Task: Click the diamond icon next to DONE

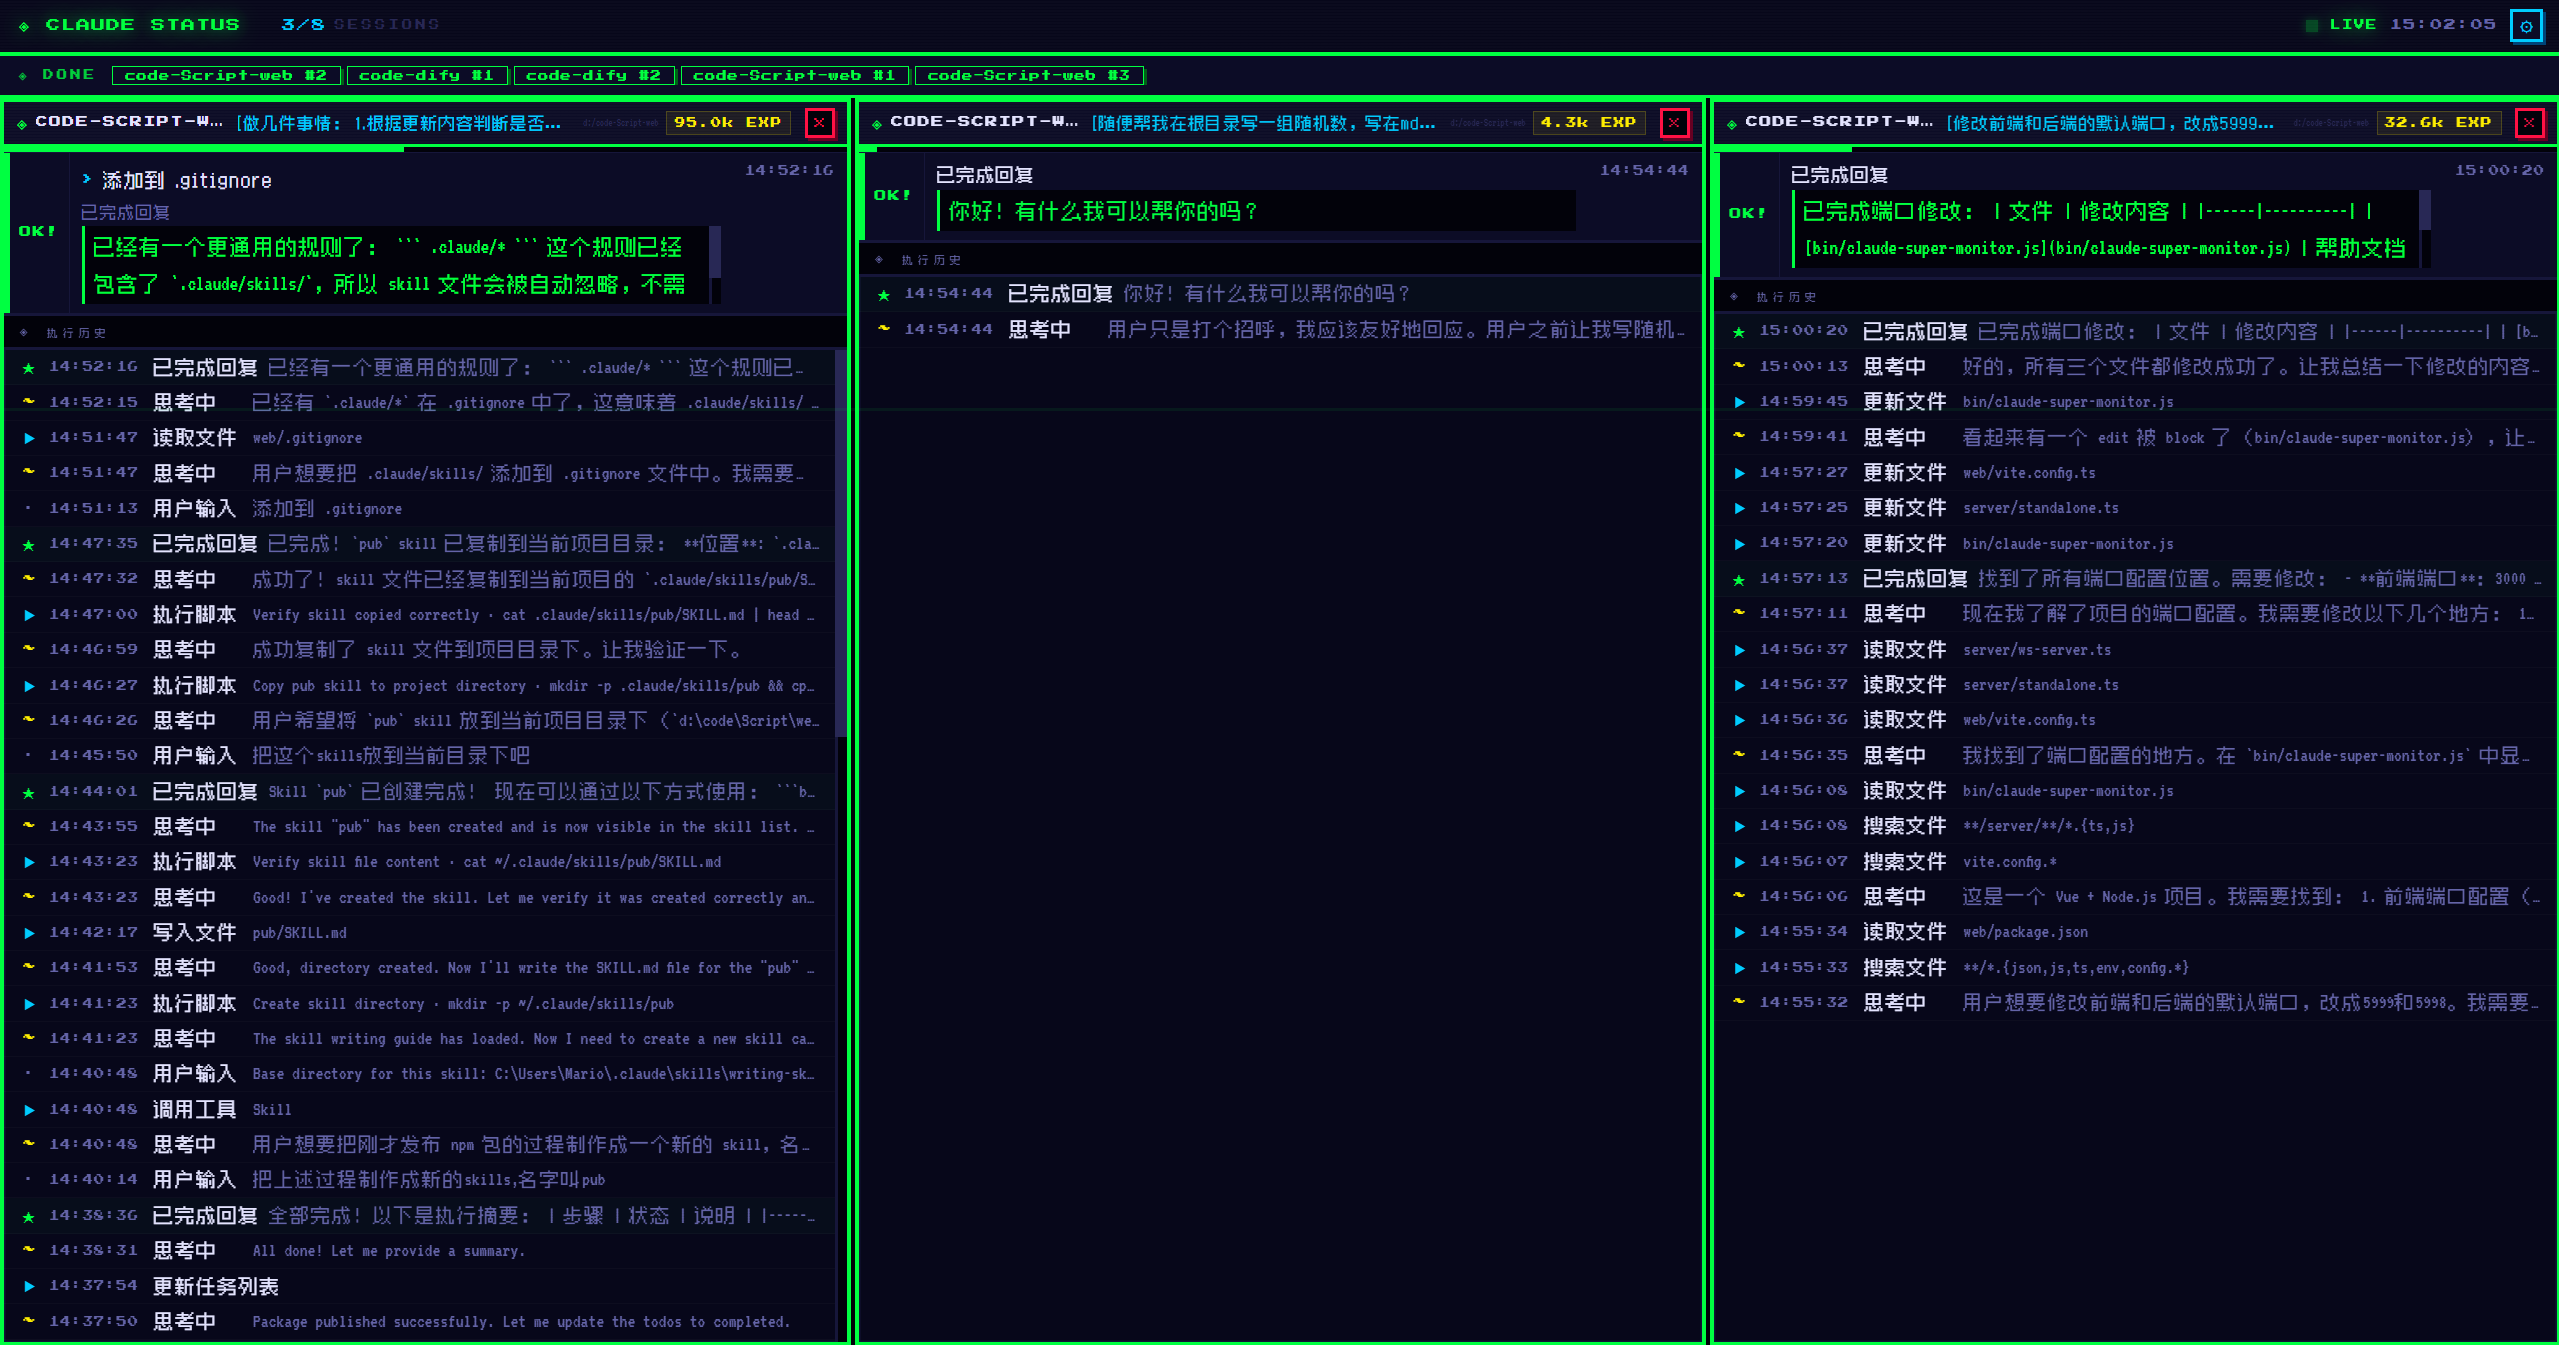Action: point(23,76)
